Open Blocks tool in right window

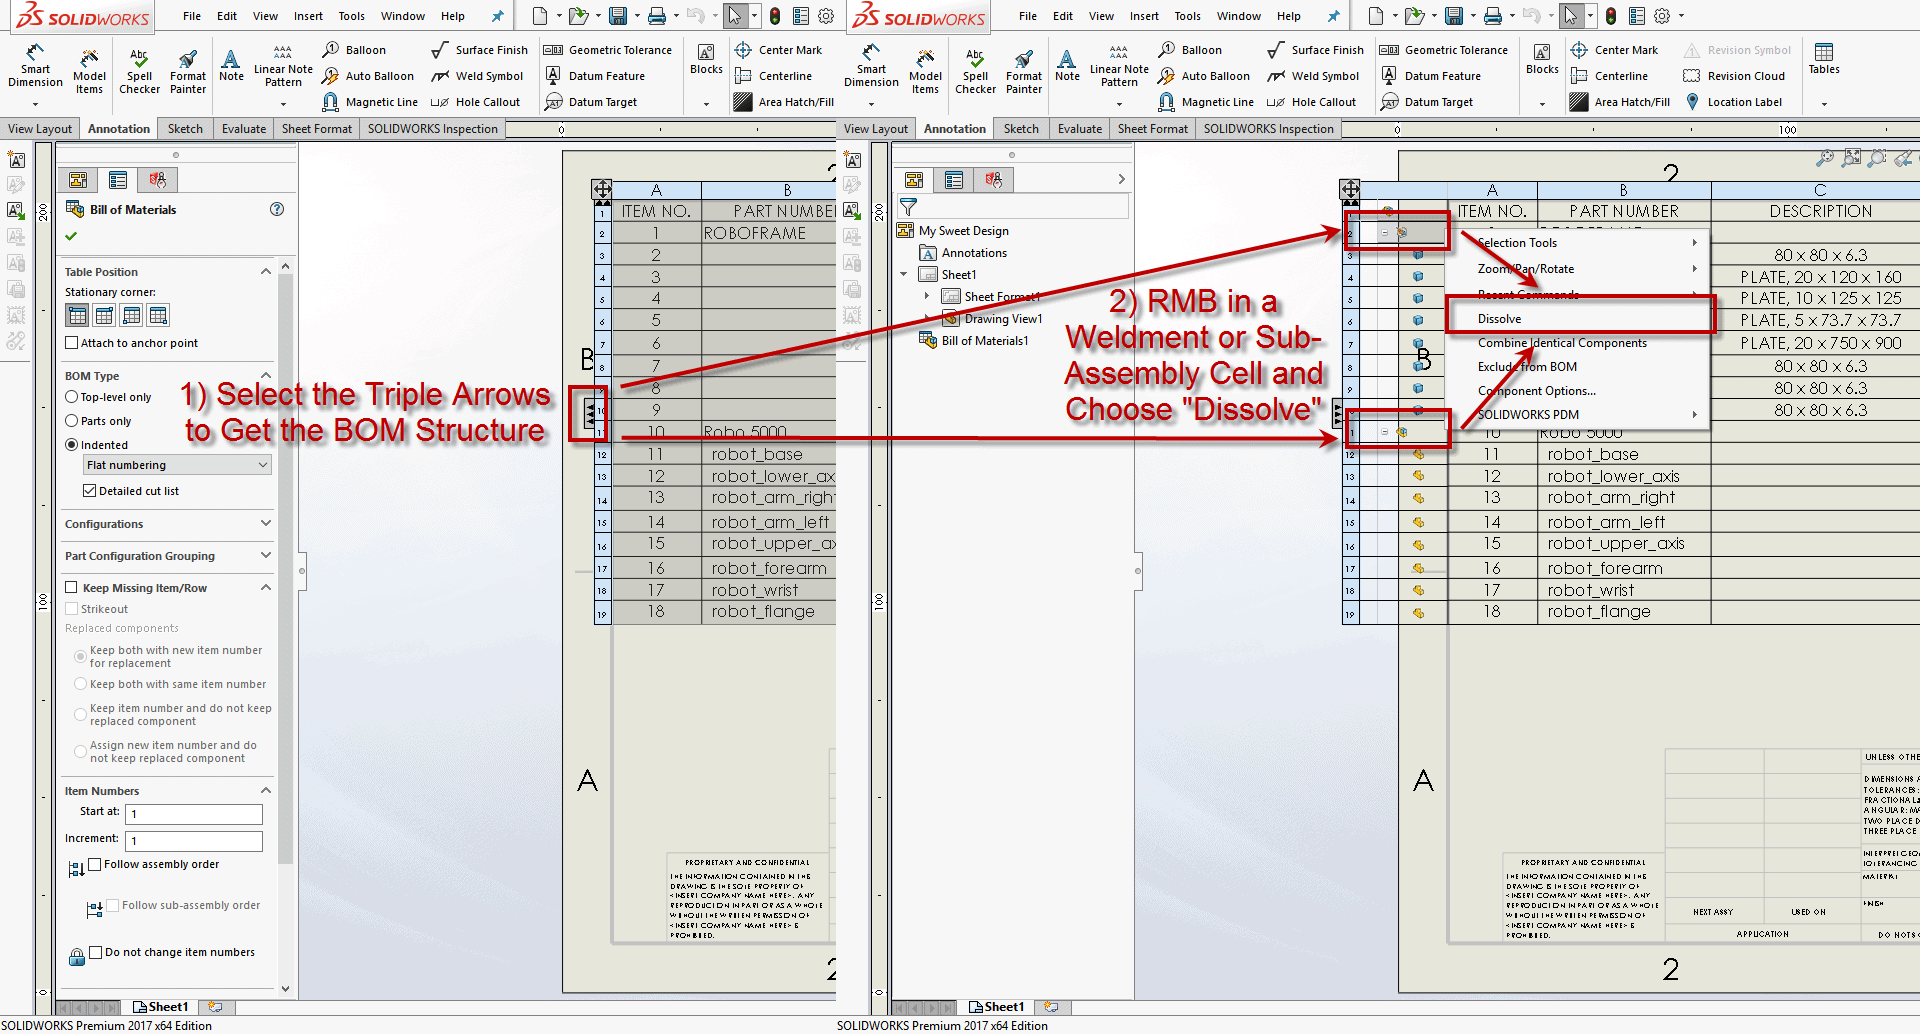pyautogui.click(x=1542, y=60)
